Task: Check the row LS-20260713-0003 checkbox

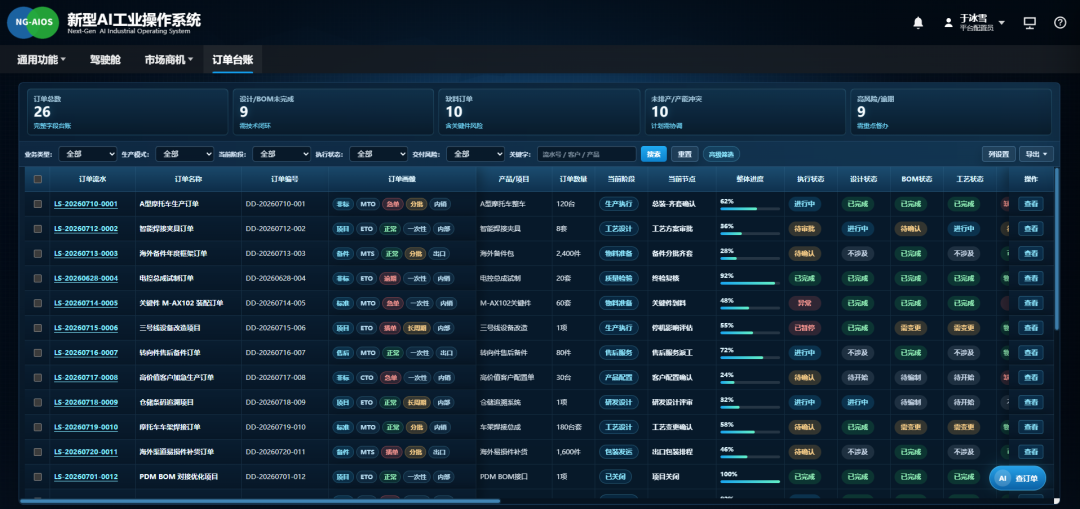Action: (38, 253)
